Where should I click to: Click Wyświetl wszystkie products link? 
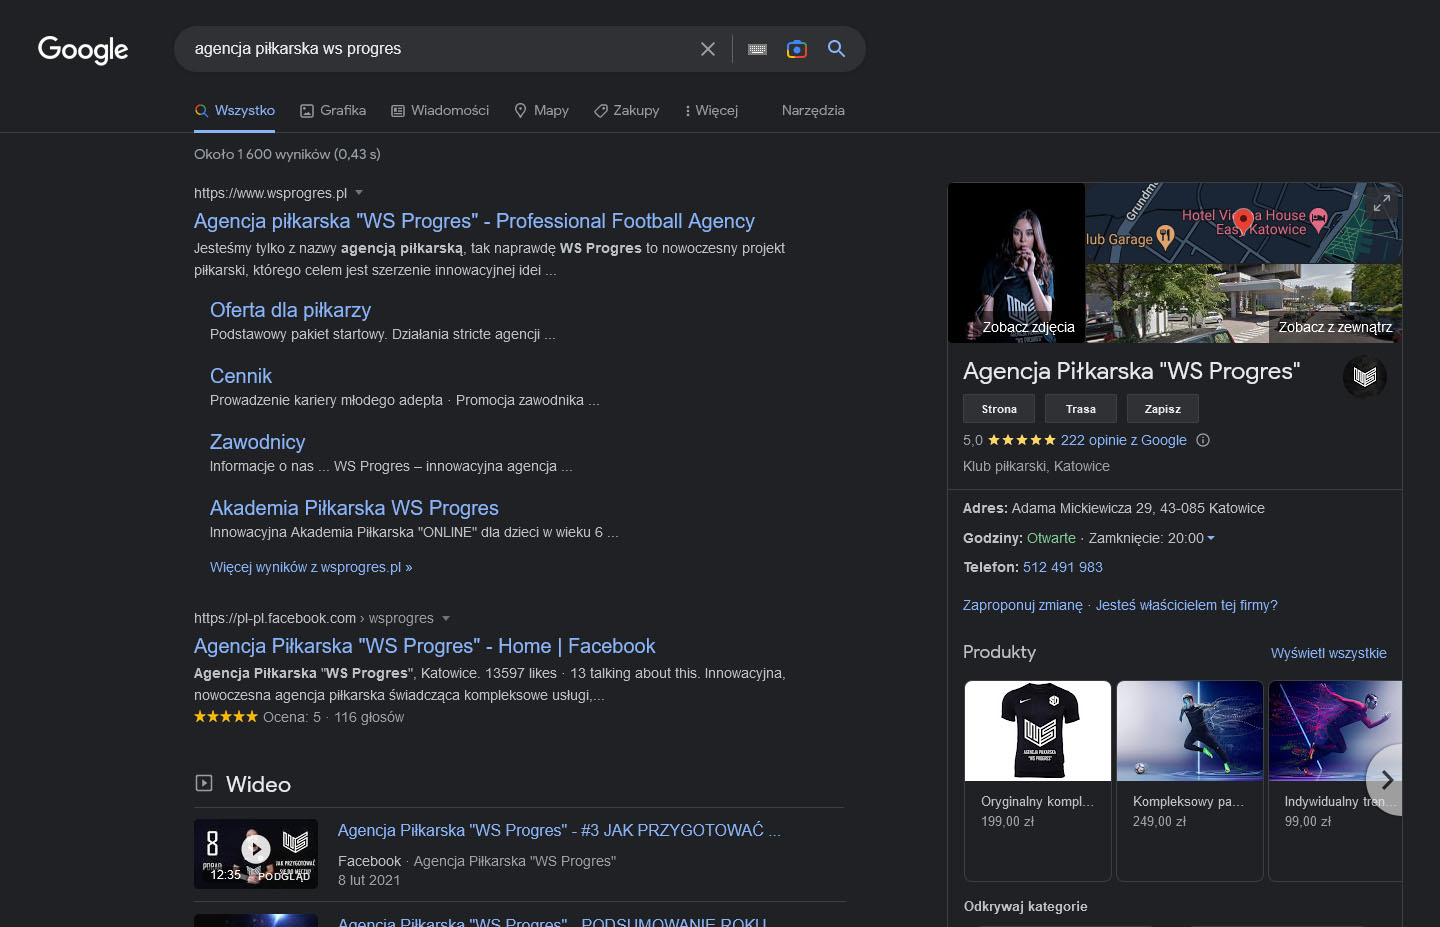tap(1329, 653)
